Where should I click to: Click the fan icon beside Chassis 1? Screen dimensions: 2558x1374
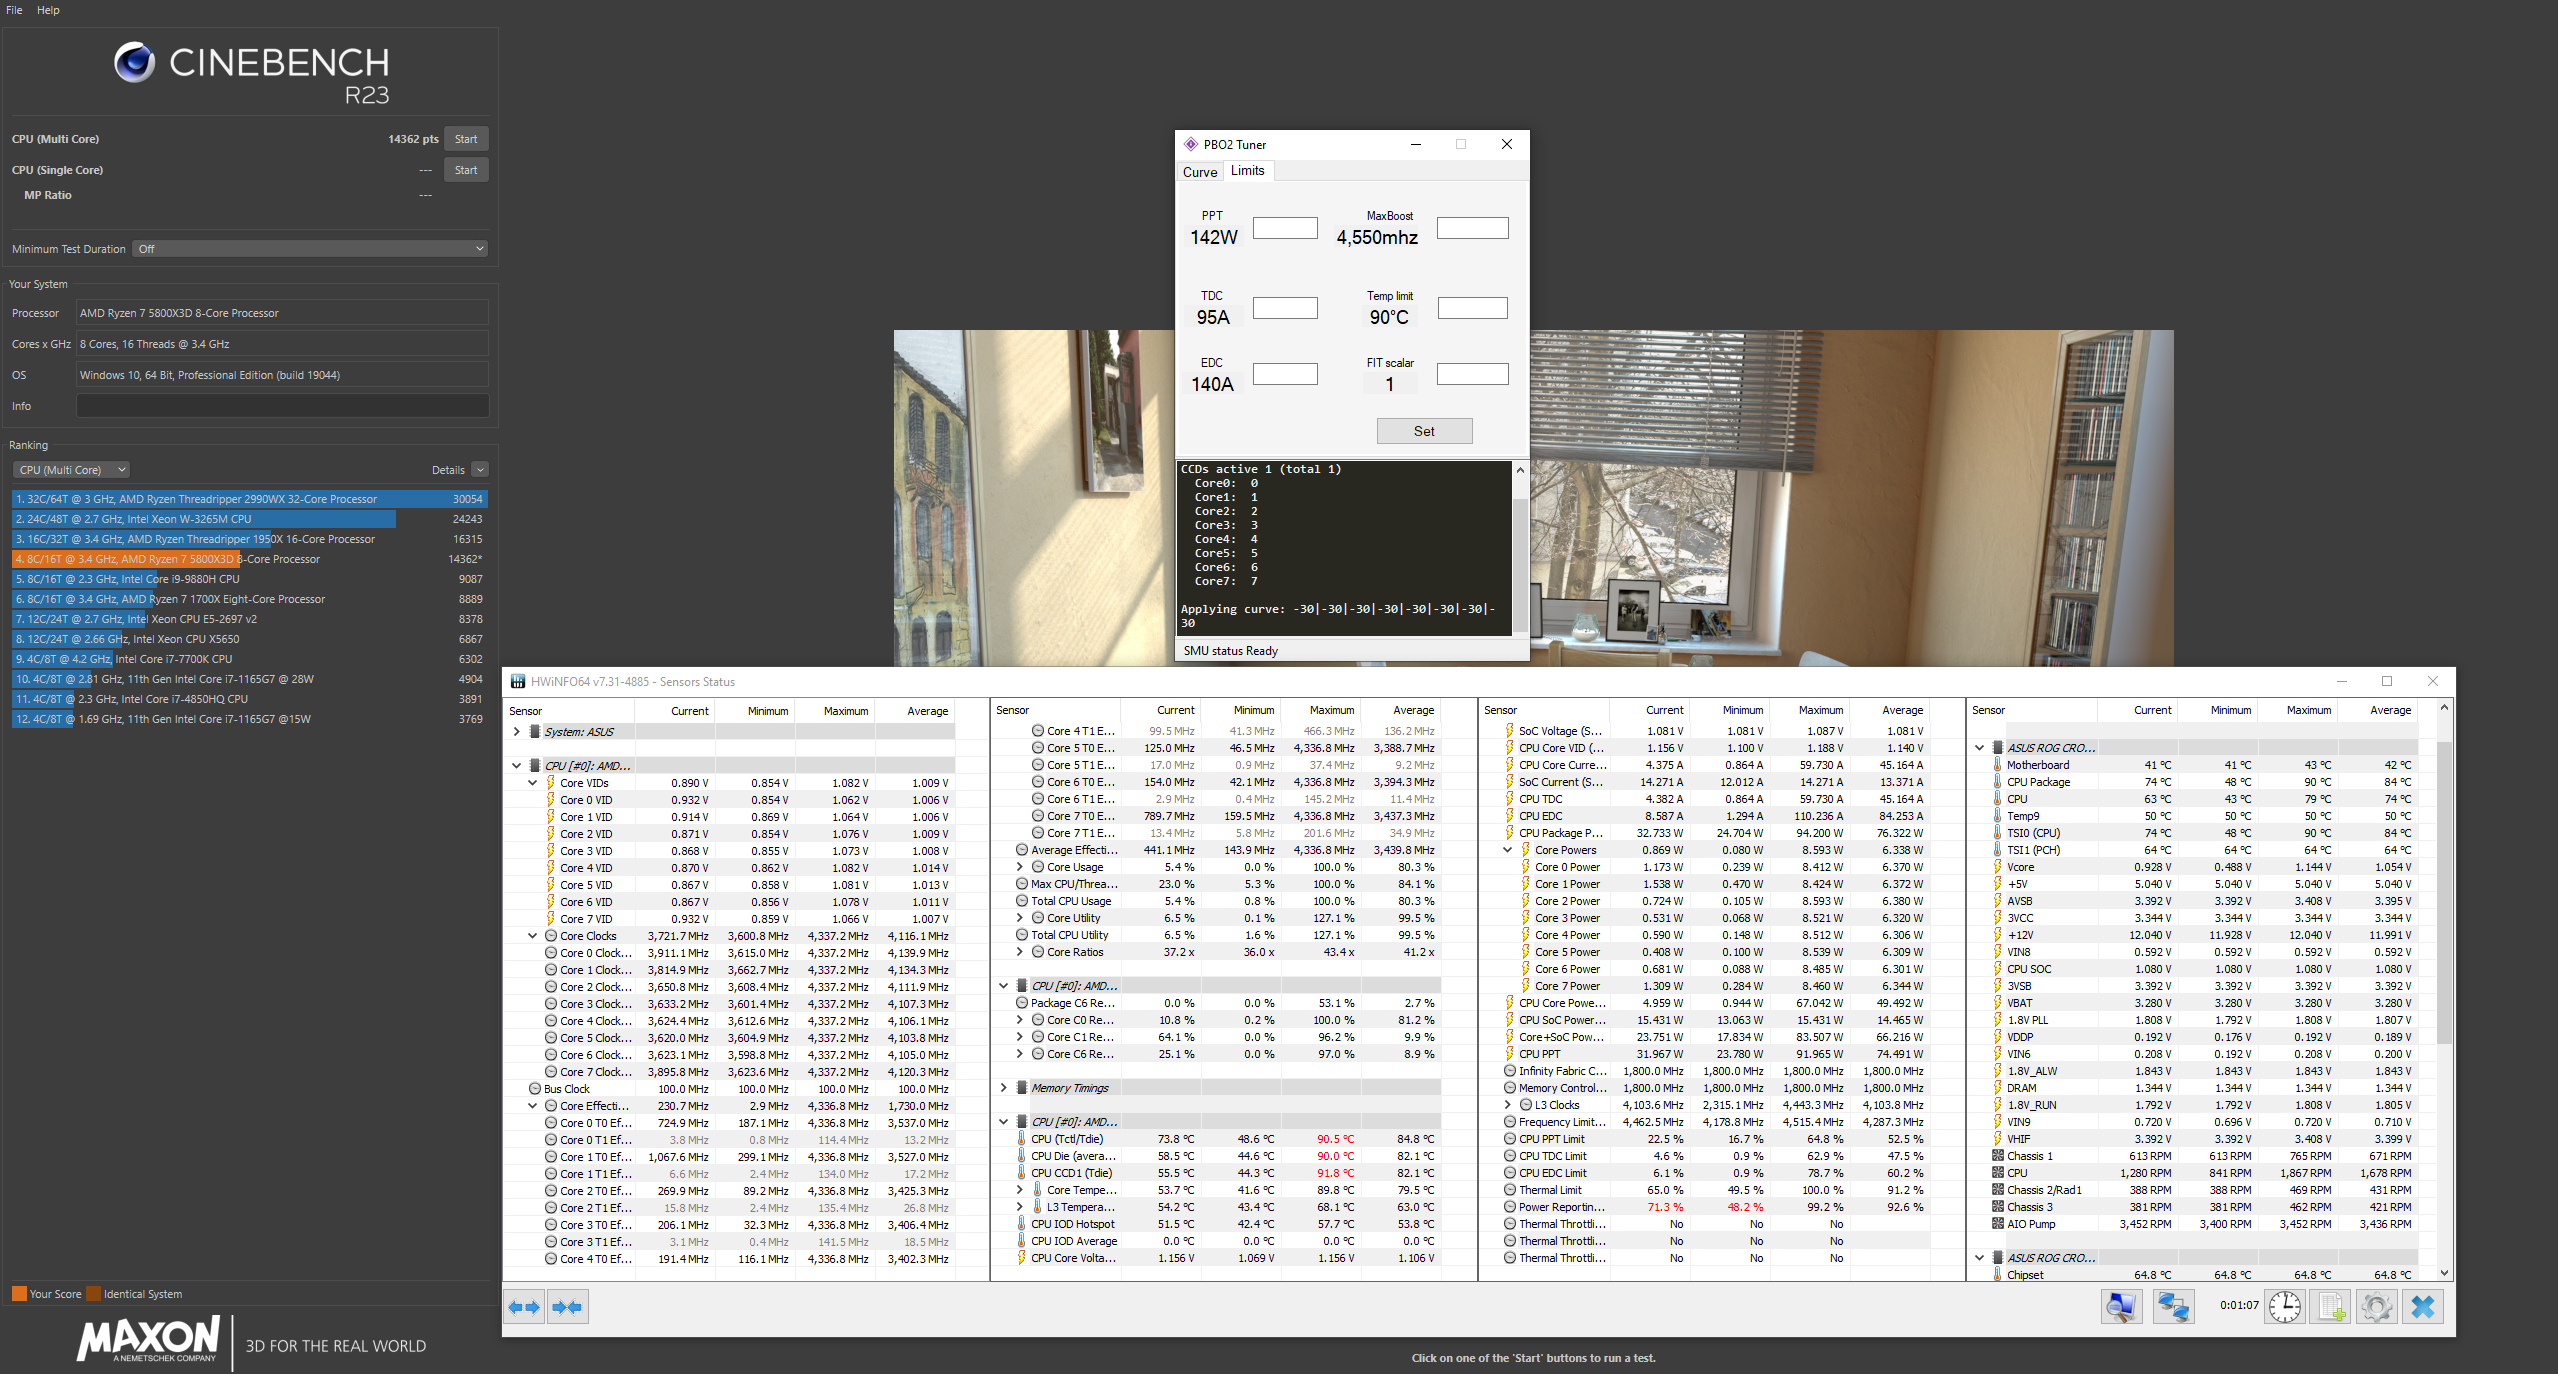click(1998, 1156)
